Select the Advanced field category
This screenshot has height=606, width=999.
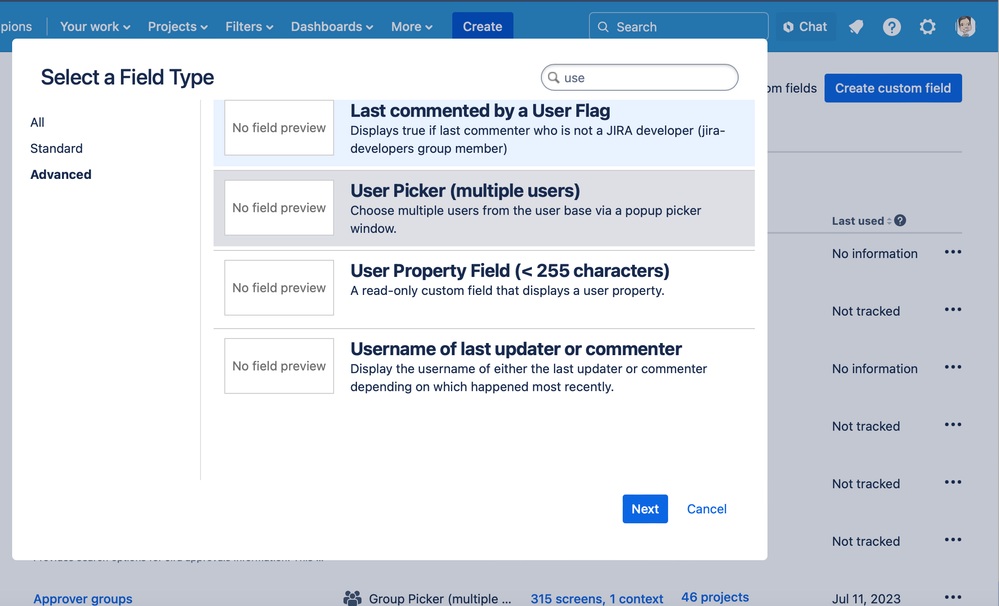(x=61, y=175)
